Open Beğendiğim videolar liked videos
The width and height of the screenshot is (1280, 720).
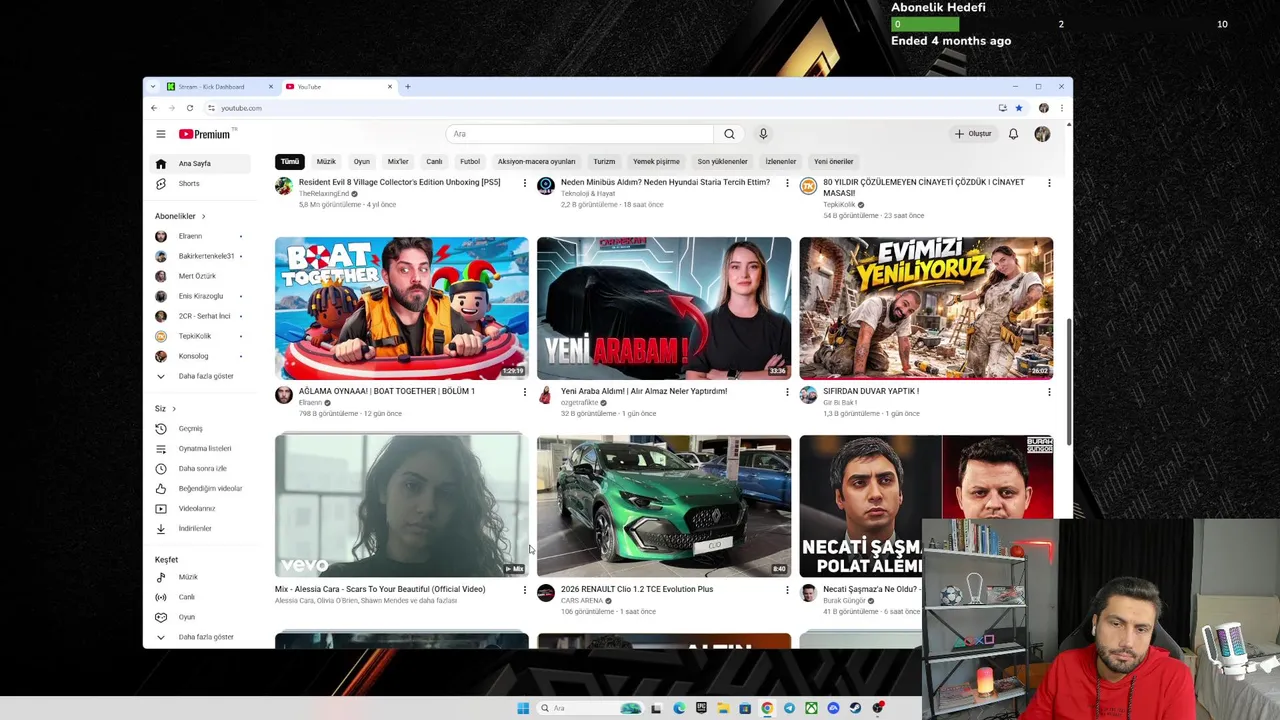210,488
